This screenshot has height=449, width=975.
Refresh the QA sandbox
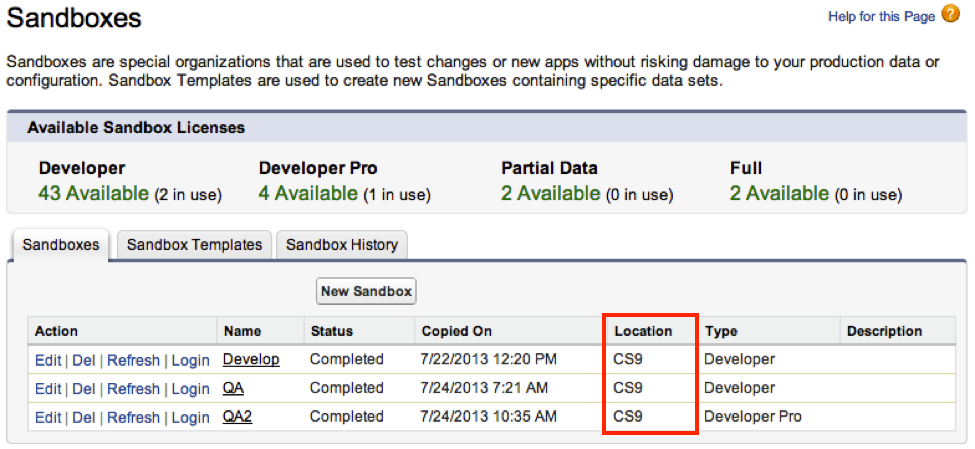[133, 389]
